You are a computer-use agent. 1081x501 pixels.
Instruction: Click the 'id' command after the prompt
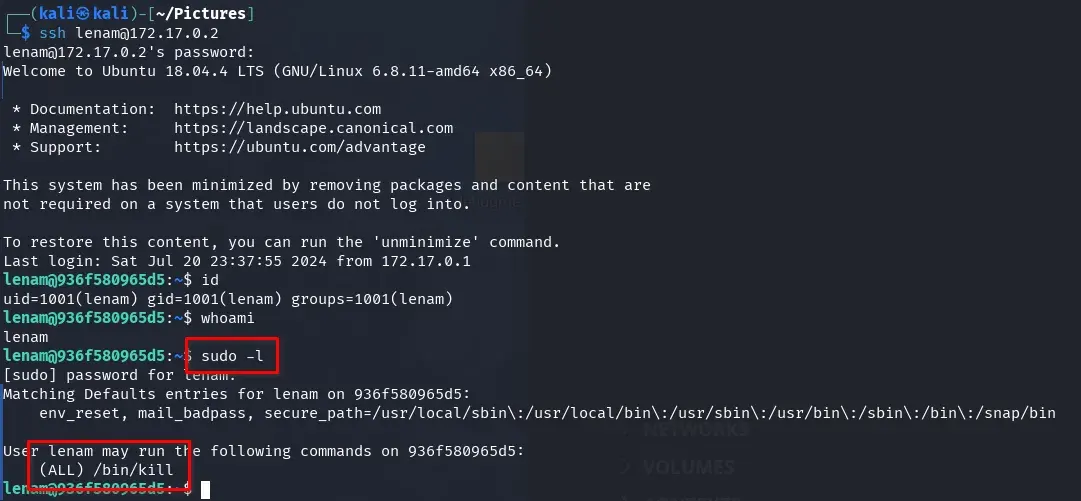click(210, 280)
